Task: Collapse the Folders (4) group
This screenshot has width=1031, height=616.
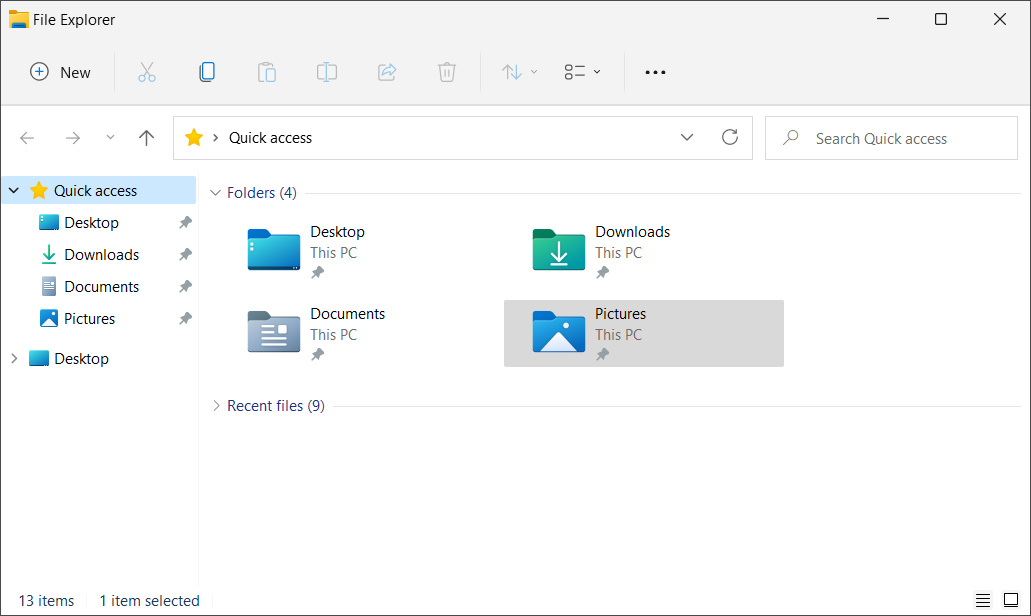Action: [x=215, y=193]
